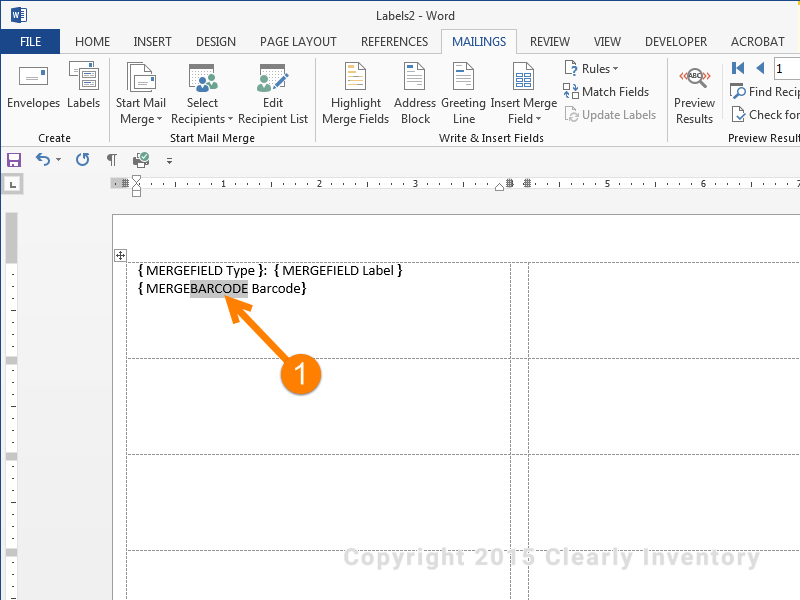Open the Envelopes tool
The width and height of the screenshot is (800, 600).
pyautogui.click(x=33, y=87)
